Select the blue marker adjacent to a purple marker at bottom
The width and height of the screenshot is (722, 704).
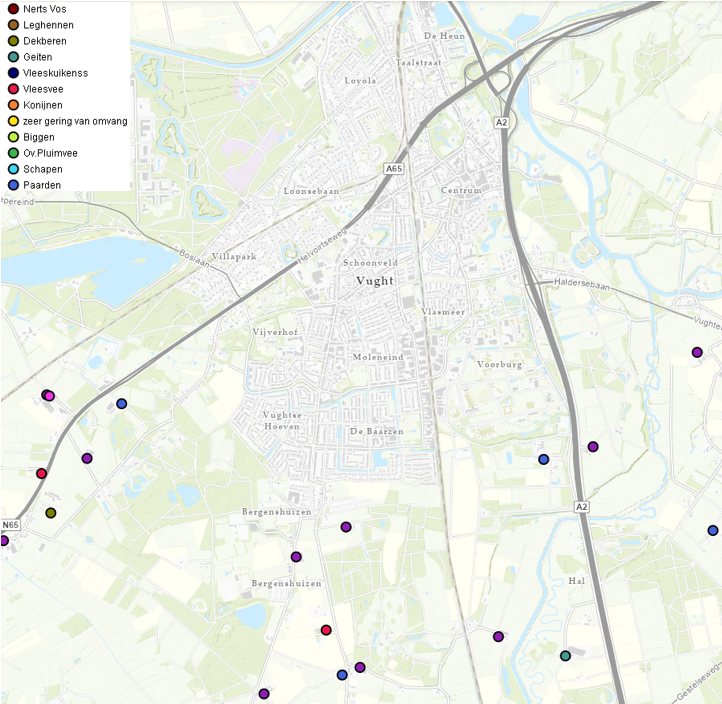(342, 675)
